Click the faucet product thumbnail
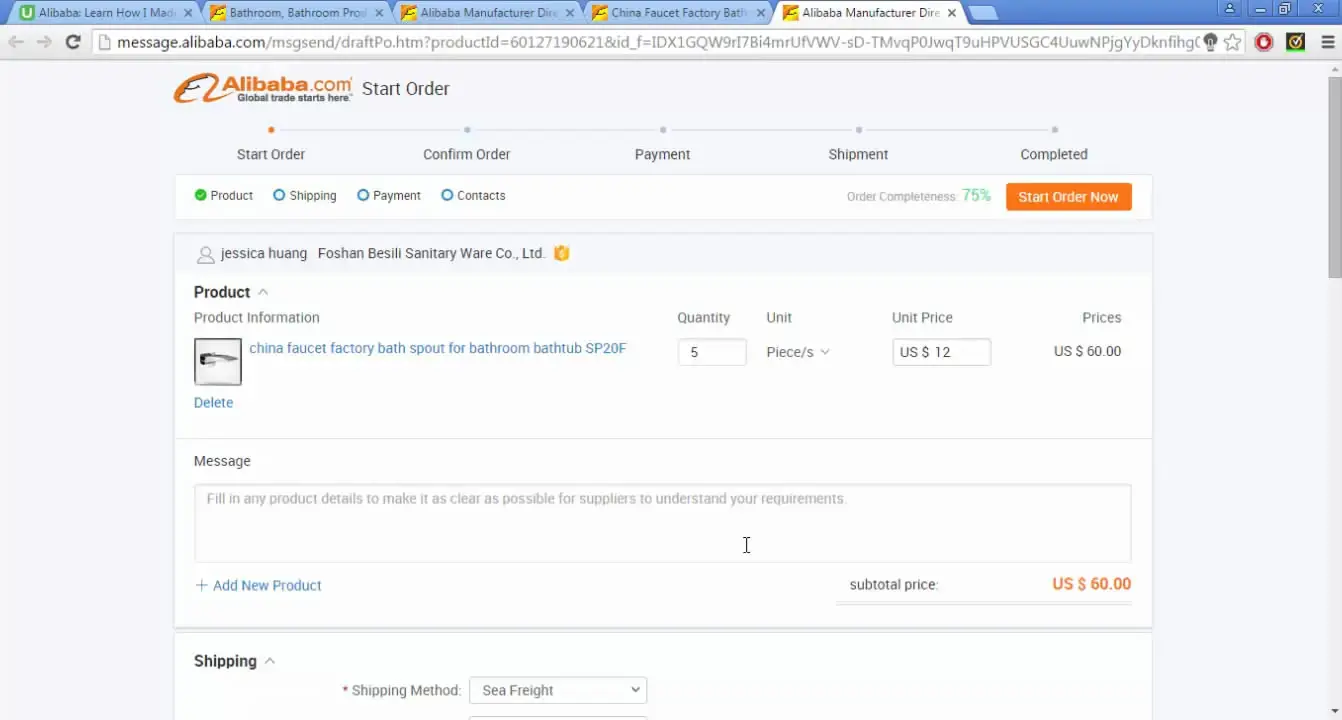Viewport: 1342px width, 720px height. 218,361
